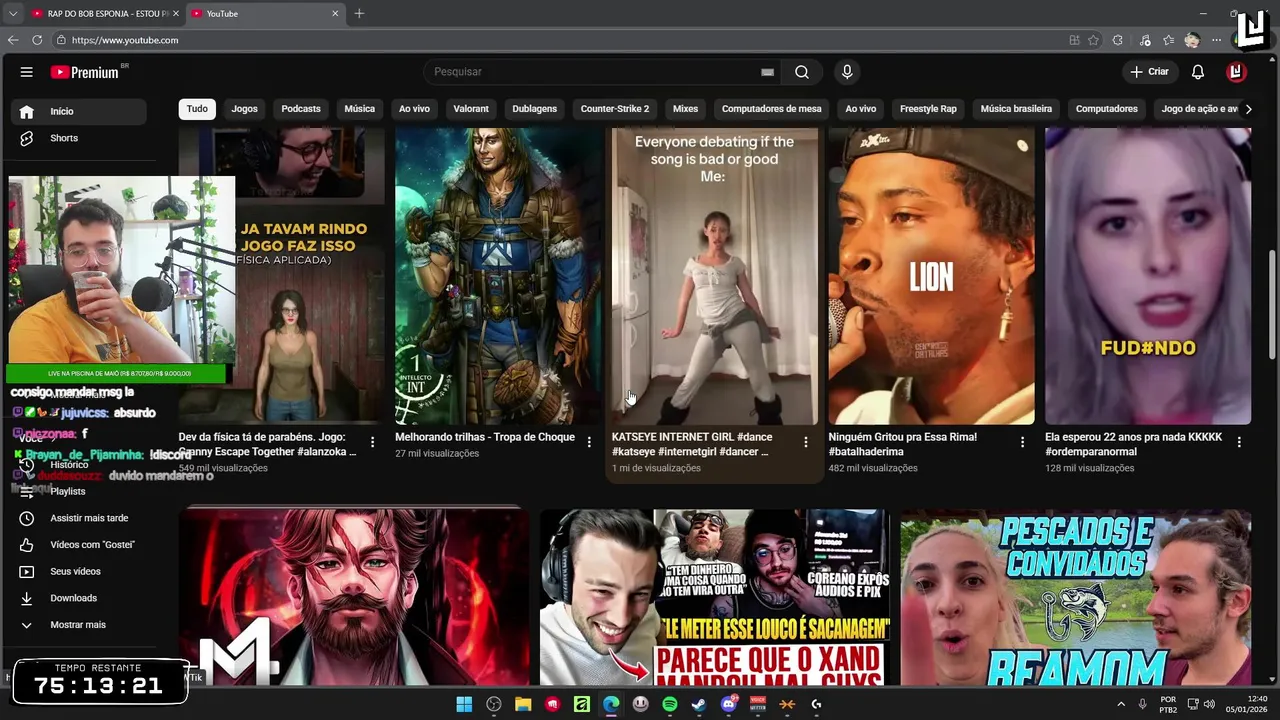The width and height of the screenshot is (1280, 720).
Task: Click the search magnifier button
Action: pos(802,72)
